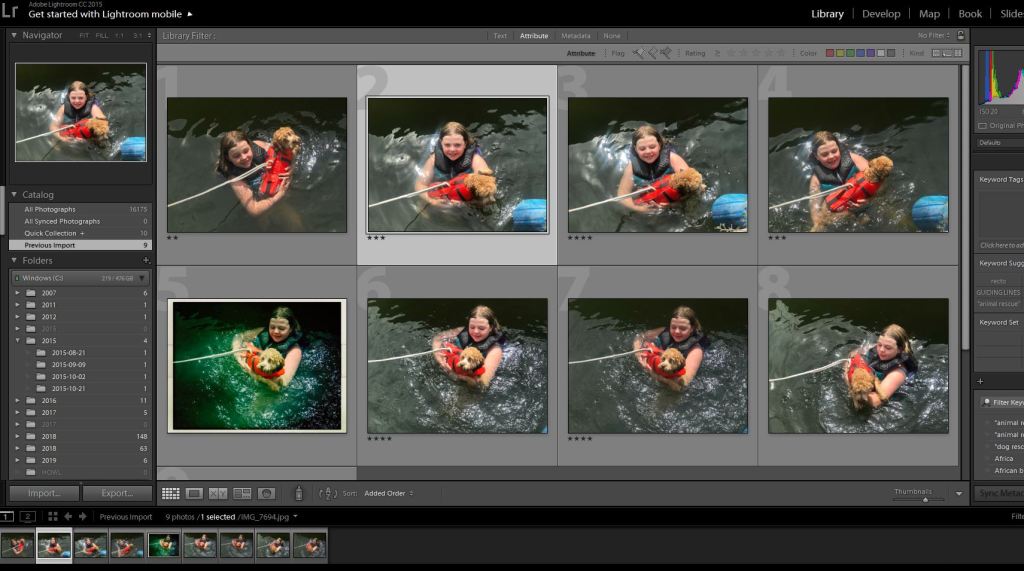Select the green-tinted fifth grid photo

tap(257, 366)
